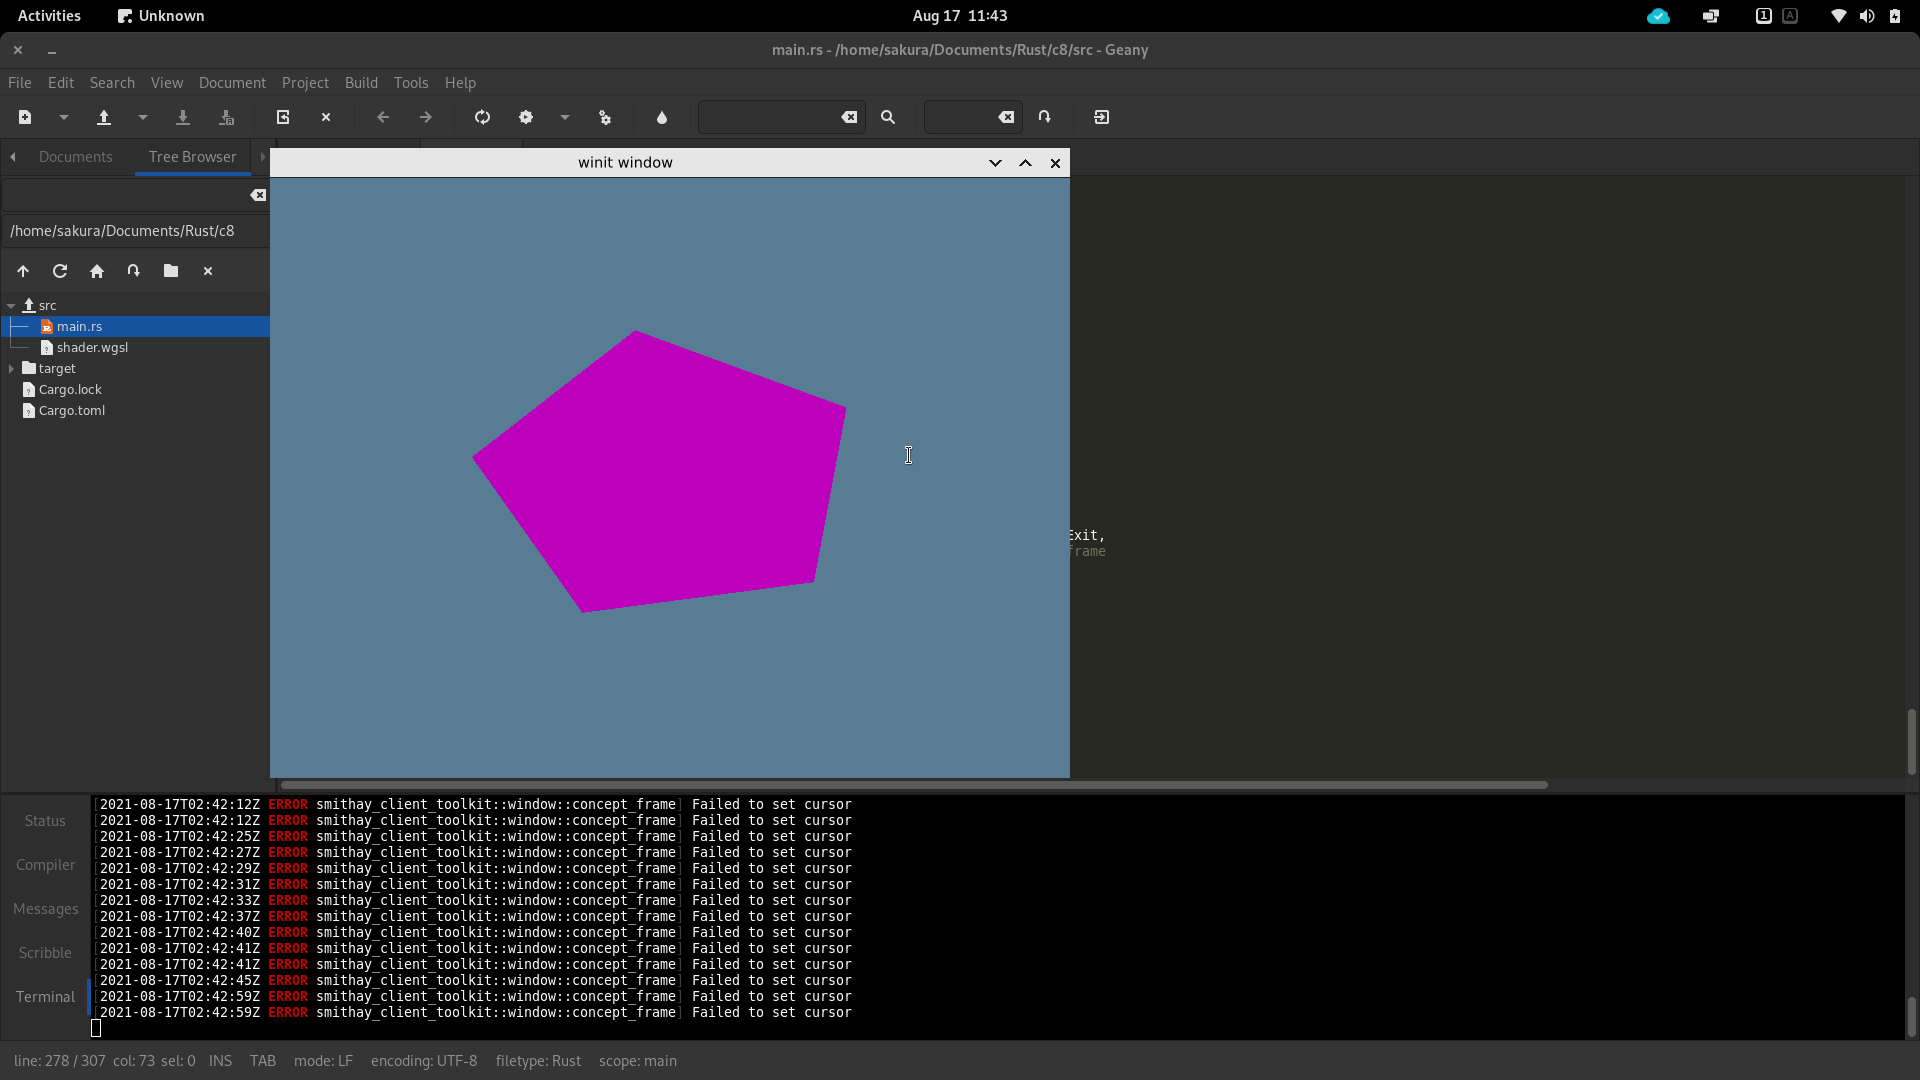Select the Terminal tab in the bottom panel
The width and height of the screenshot is (1920, 1080).
[x=44, y=996]
